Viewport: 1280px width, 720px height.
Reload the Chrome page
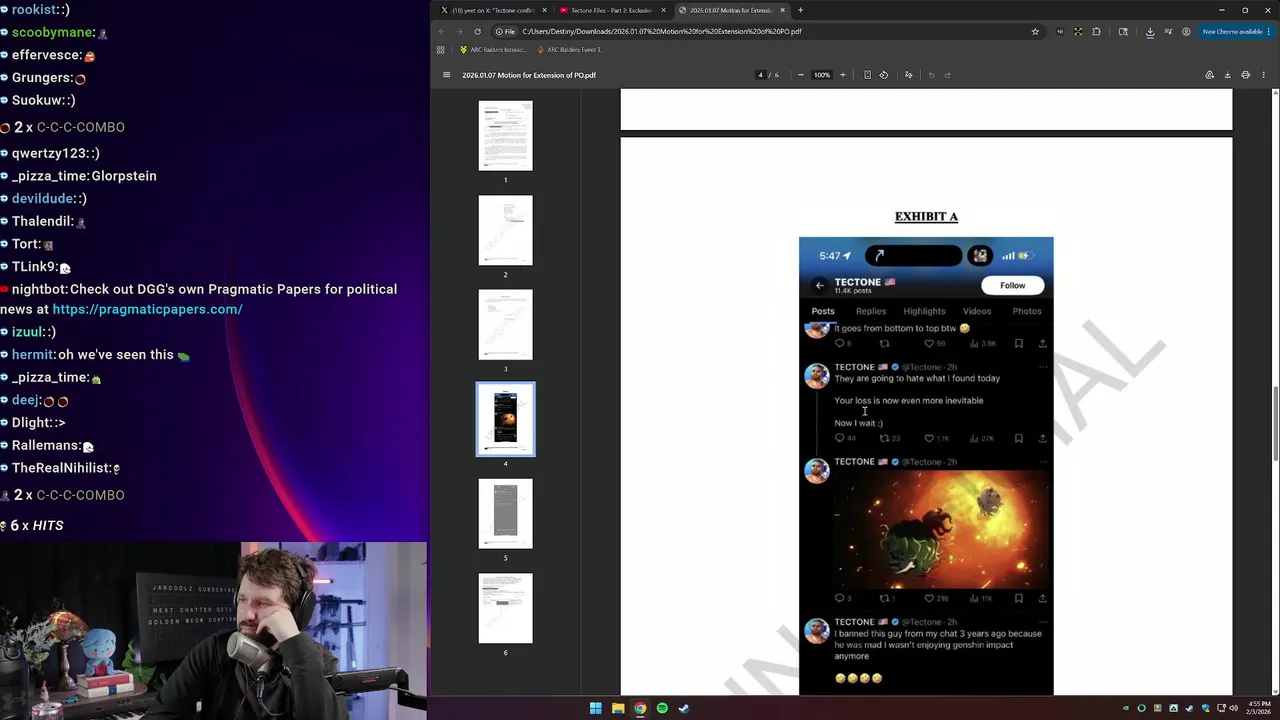[477, 31]
